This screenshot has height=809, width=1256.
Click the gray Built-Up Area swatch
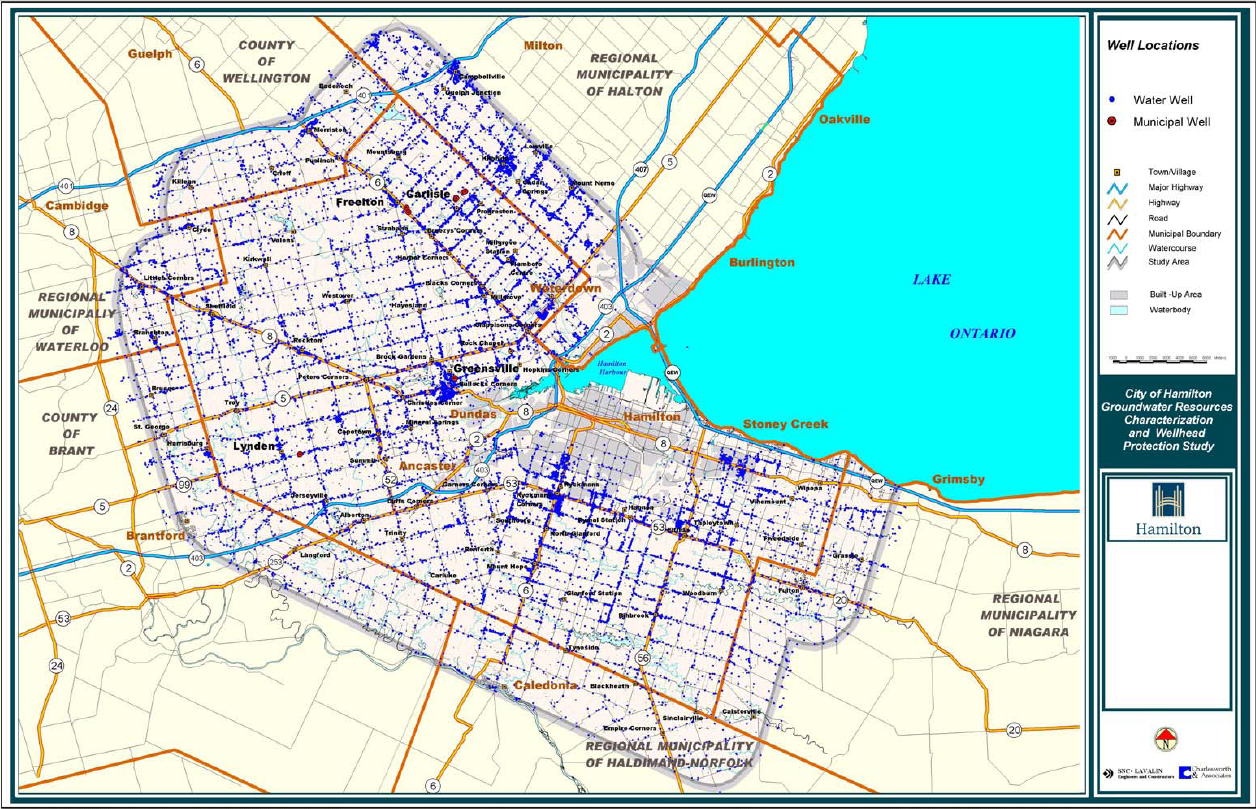[1118, 295]
